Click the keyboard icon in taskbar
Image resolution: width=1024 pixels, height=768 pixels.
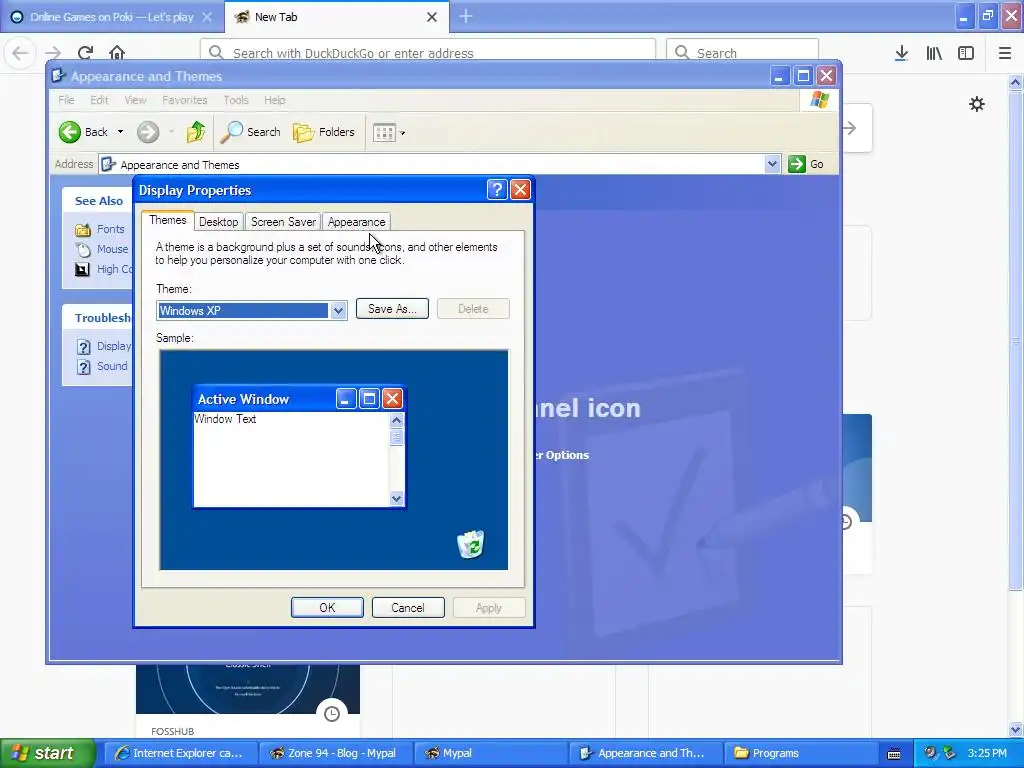(x=894, y=754)
